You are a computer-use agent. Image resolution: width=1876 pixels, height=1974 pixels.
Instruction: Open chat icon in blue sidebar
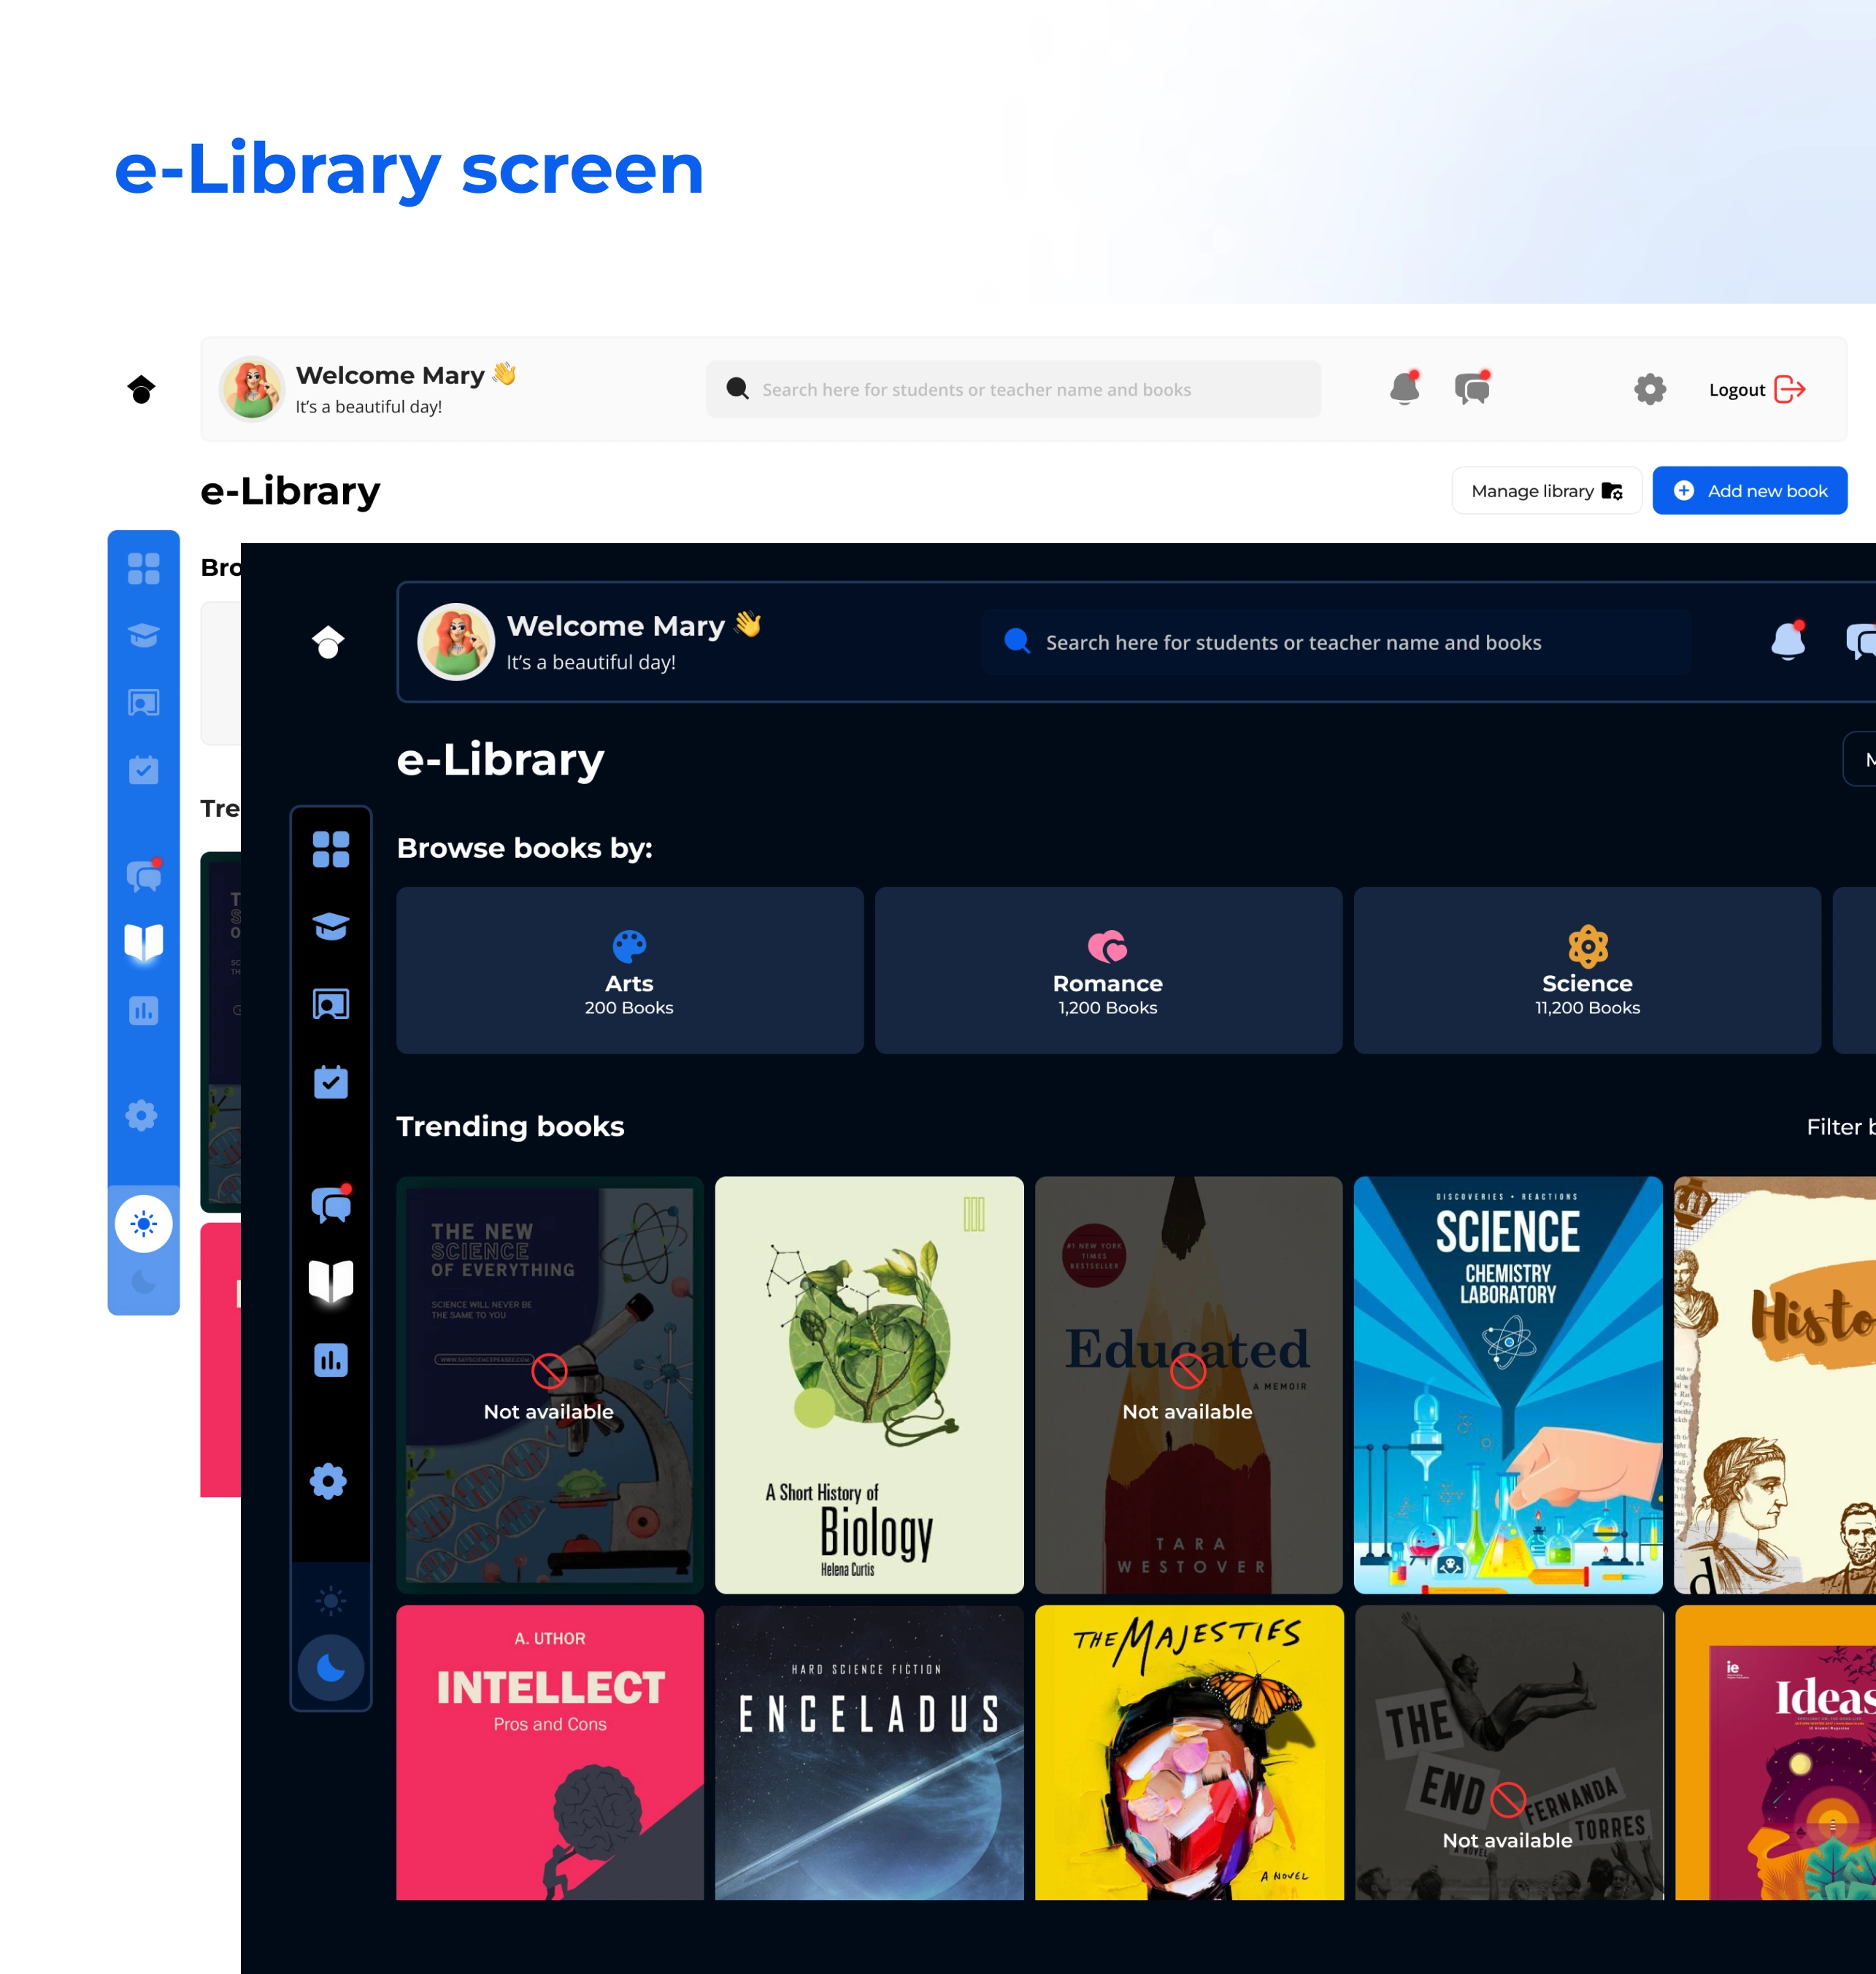point(144,876)
